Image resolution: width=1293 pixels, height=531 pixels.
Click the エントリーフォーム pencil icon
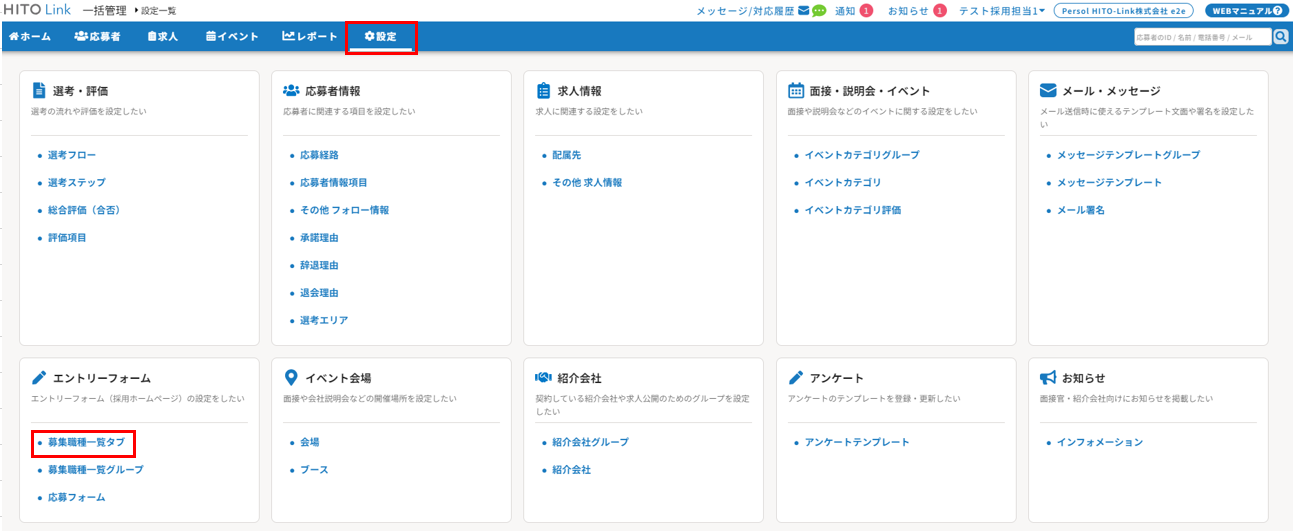click(x=39, y=378)
